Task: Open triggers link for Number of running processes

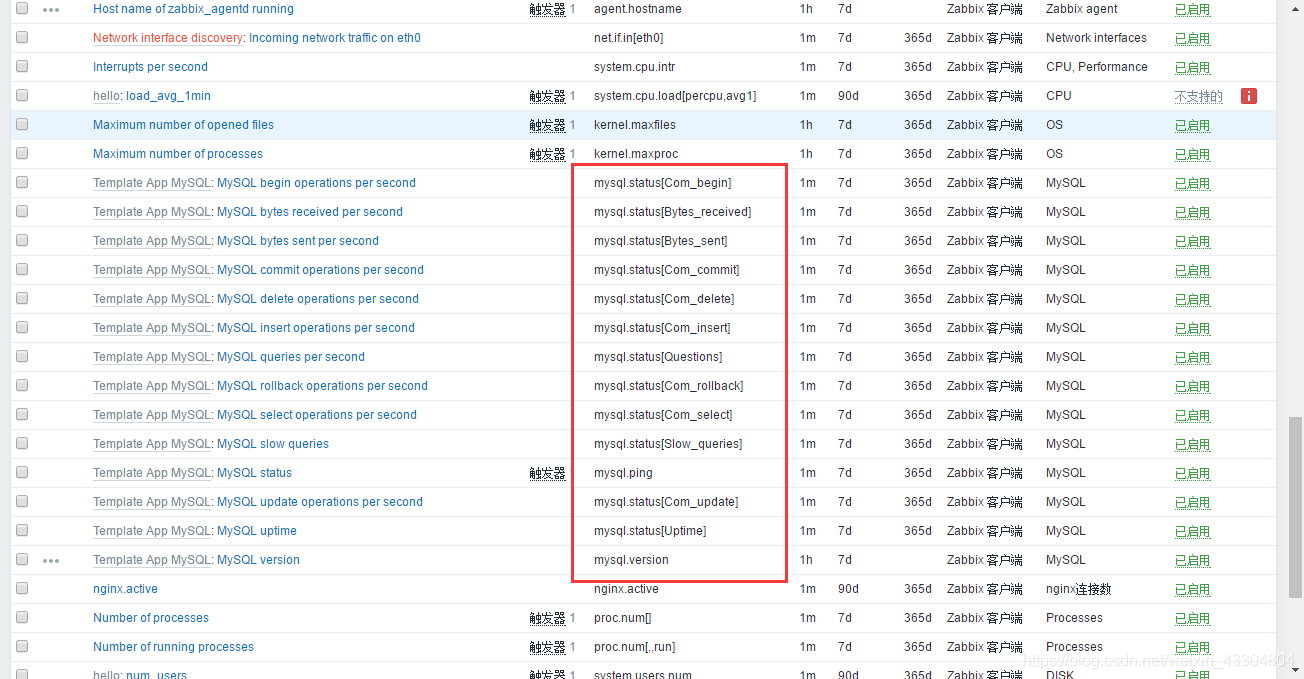Action: click(548, 647)
